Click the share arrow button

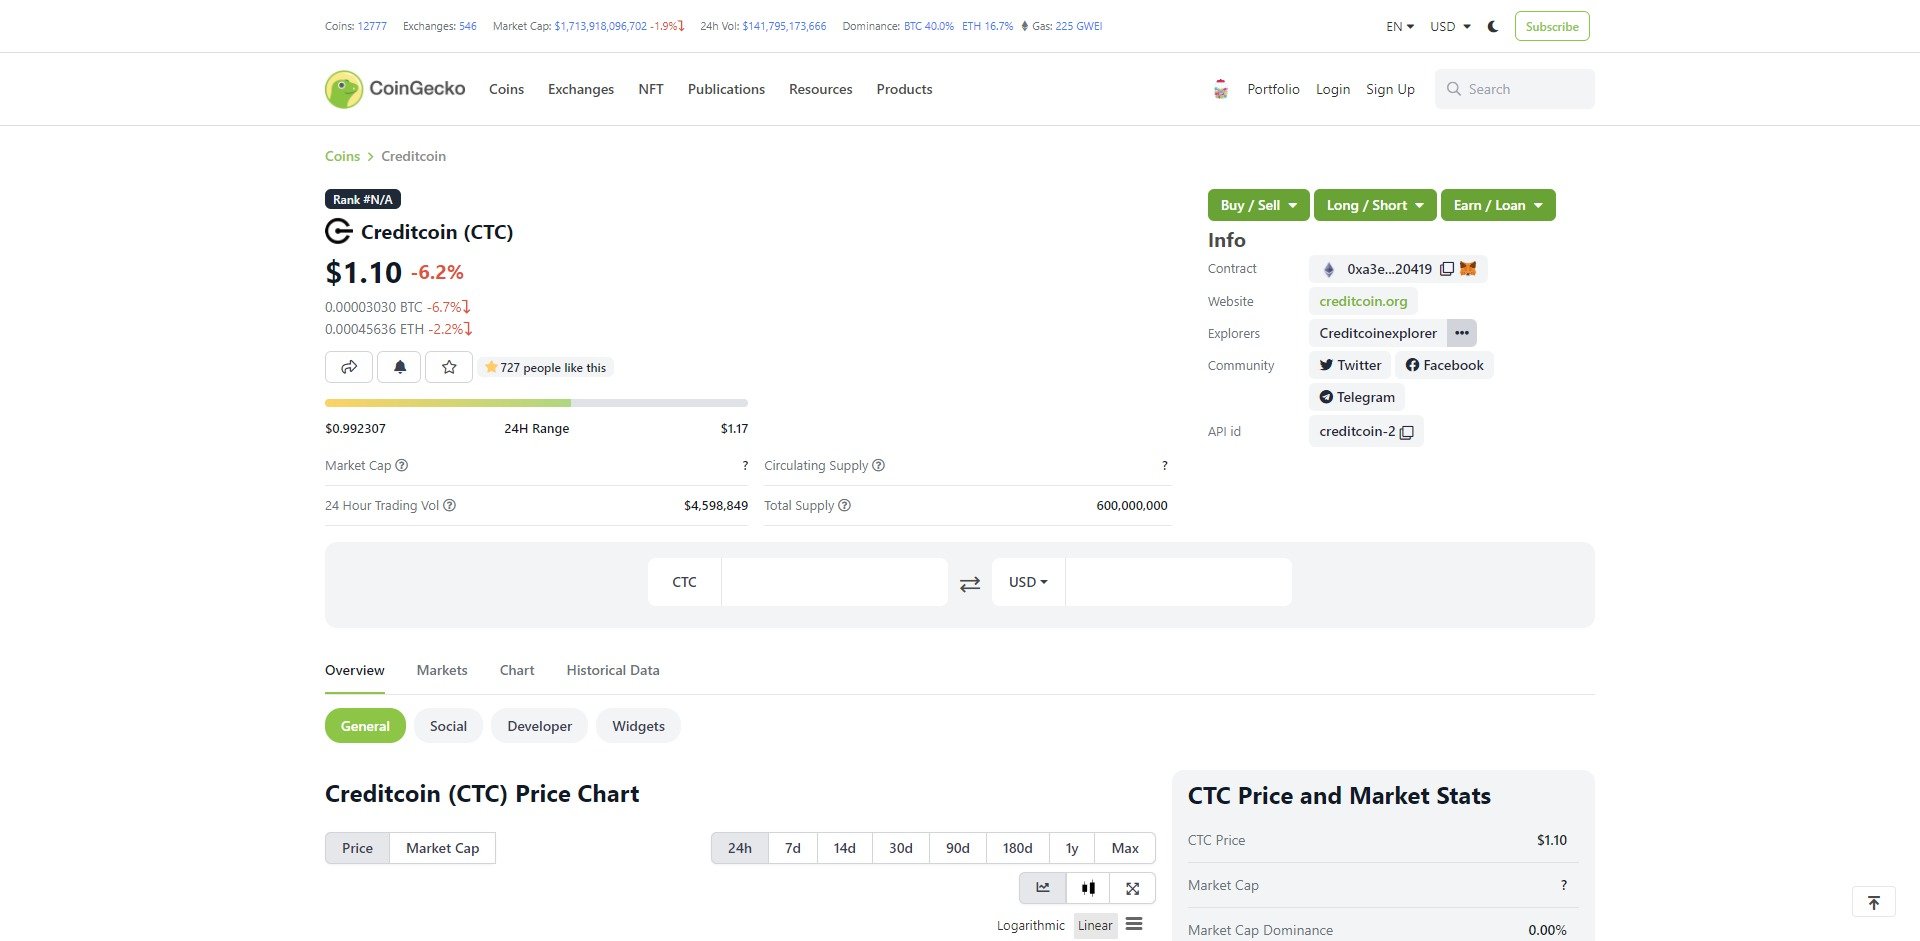tap(349, 367)
